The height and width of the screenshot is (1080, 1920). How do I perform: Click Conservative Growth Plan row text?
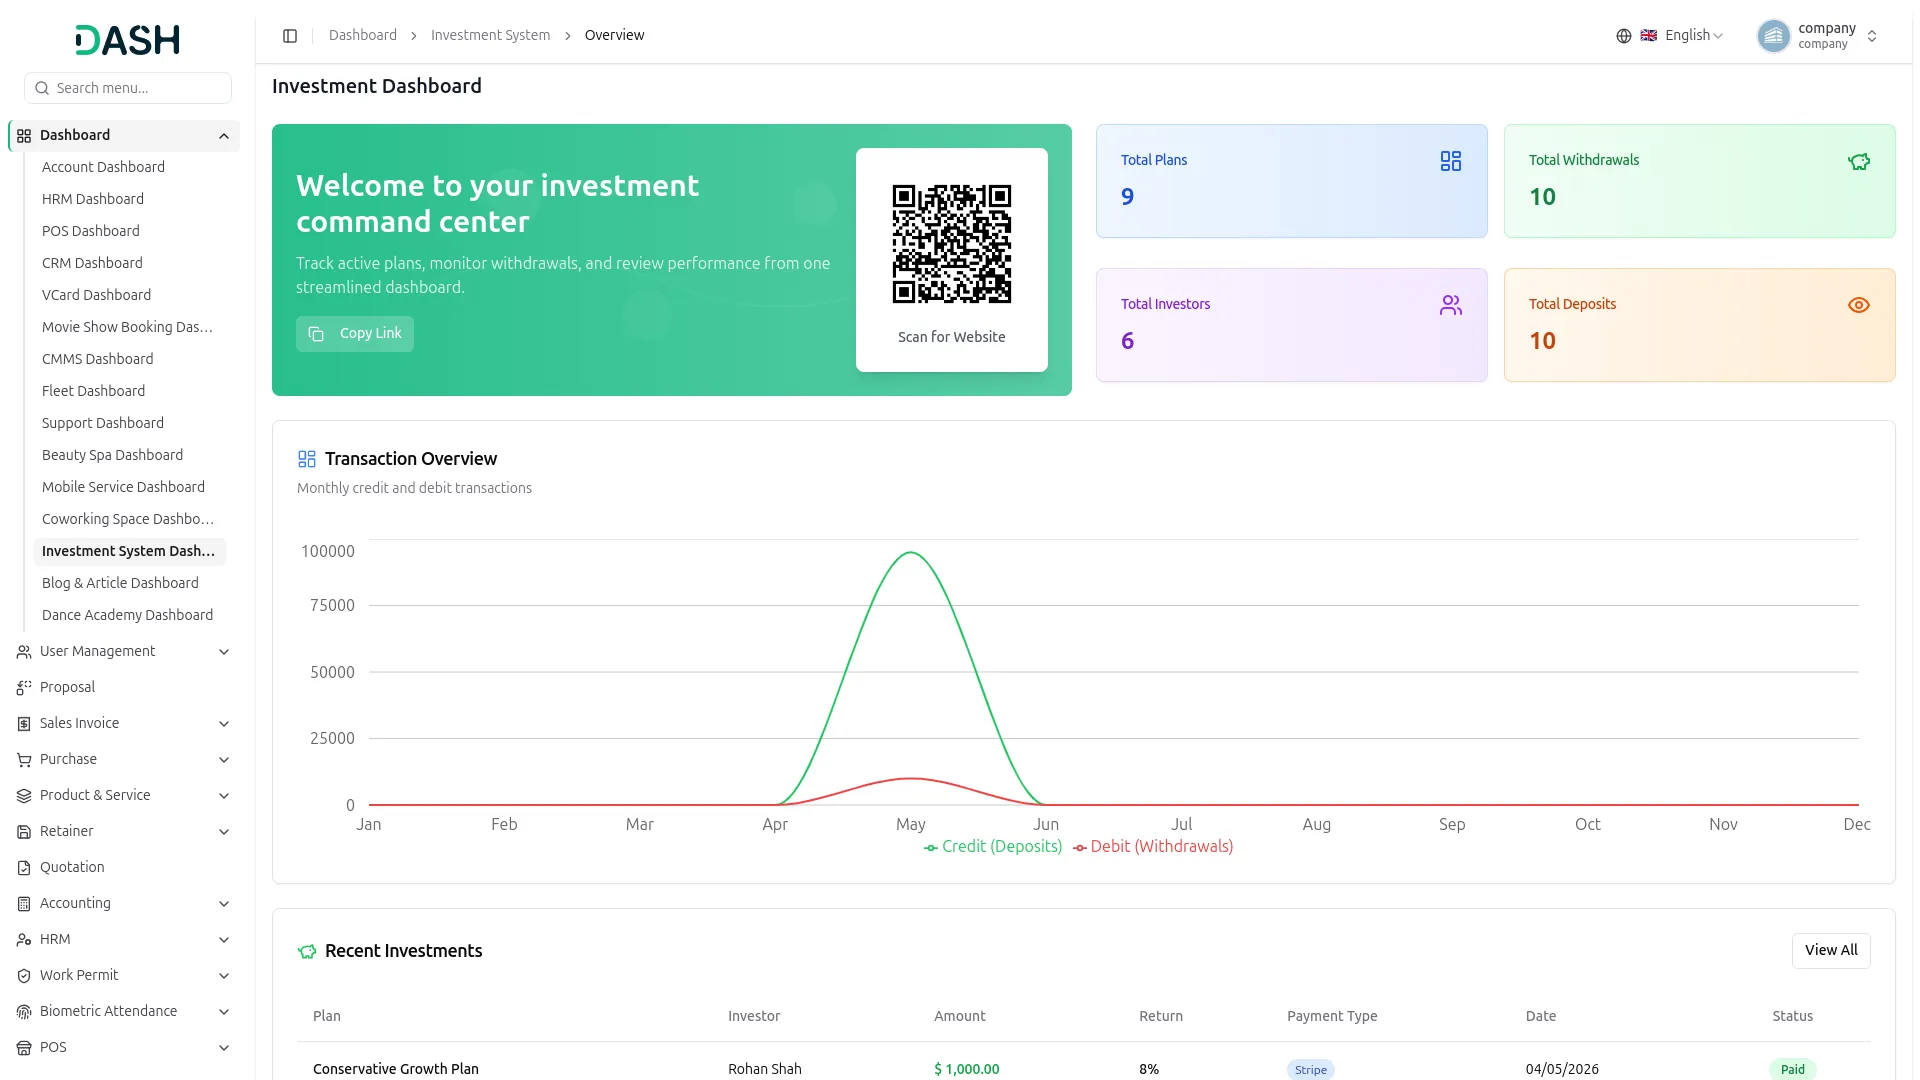pyautogui.click(x=396, y=1069)
